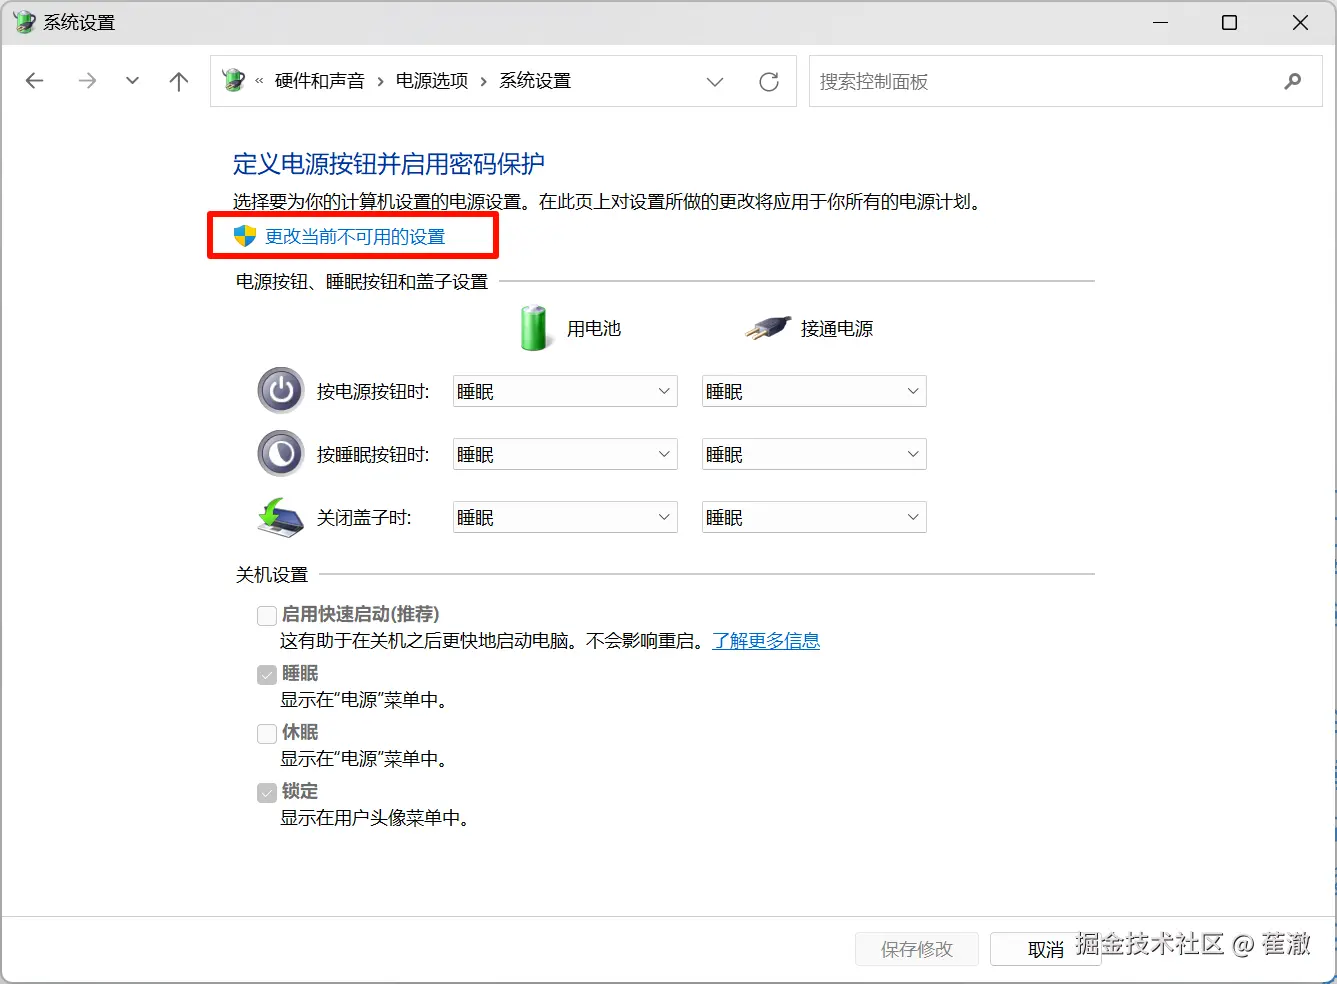Click the laptop lid icon
Viewport: 1337px width, 984px height.
pos(280,517)
